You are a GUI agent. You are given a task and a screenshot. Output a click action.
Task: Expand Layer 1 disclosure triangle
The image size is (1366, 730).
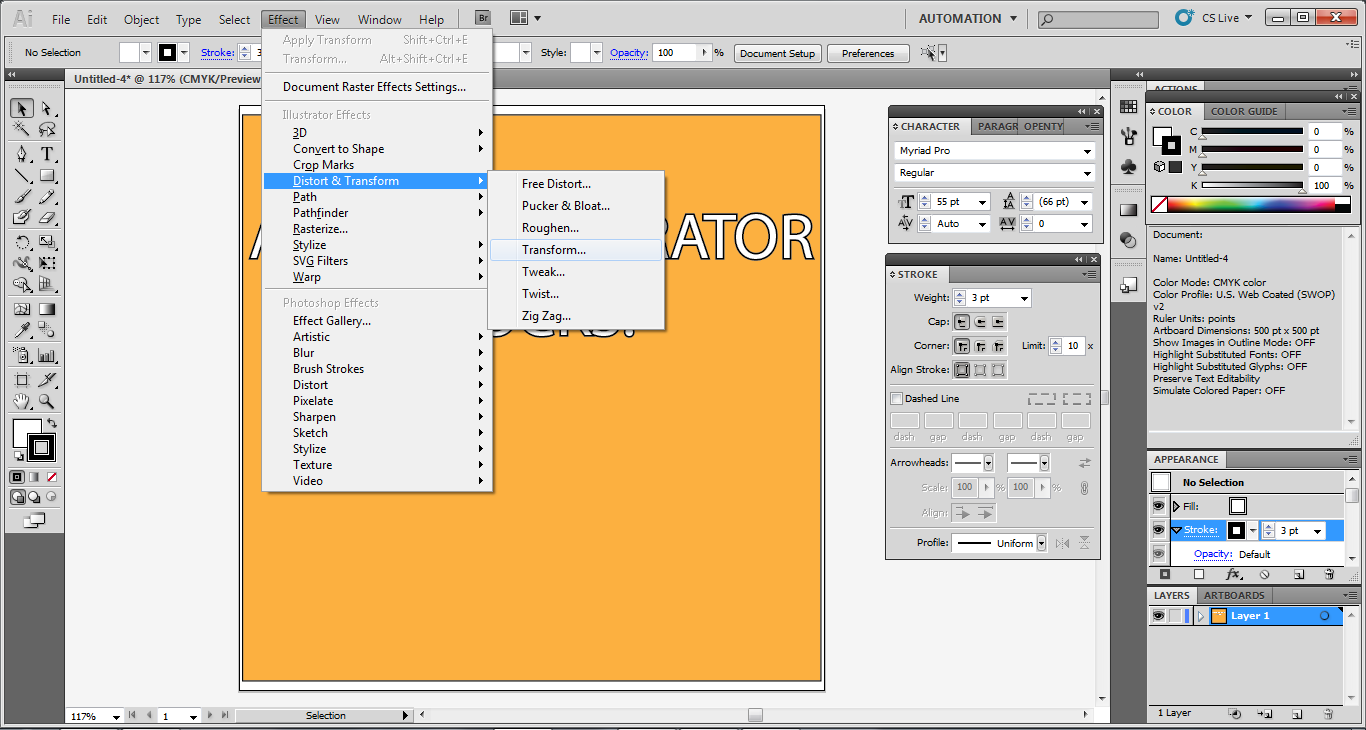click(1201, 616)
